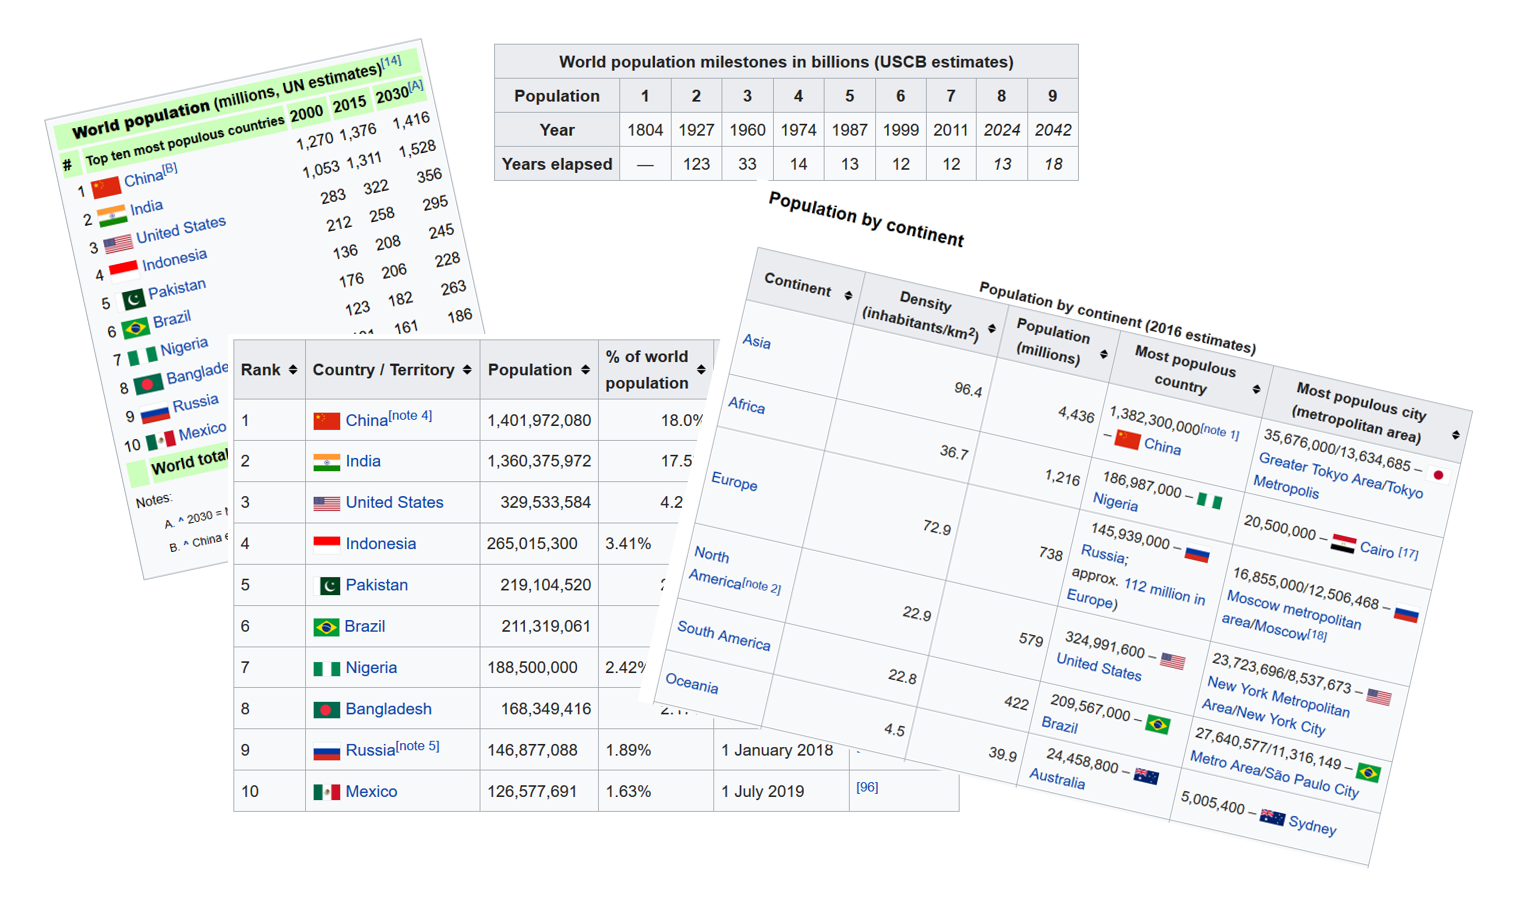This screenshot has width=1524, height=900.
Task: Open the Africa continent link
Action: [746, 405]
